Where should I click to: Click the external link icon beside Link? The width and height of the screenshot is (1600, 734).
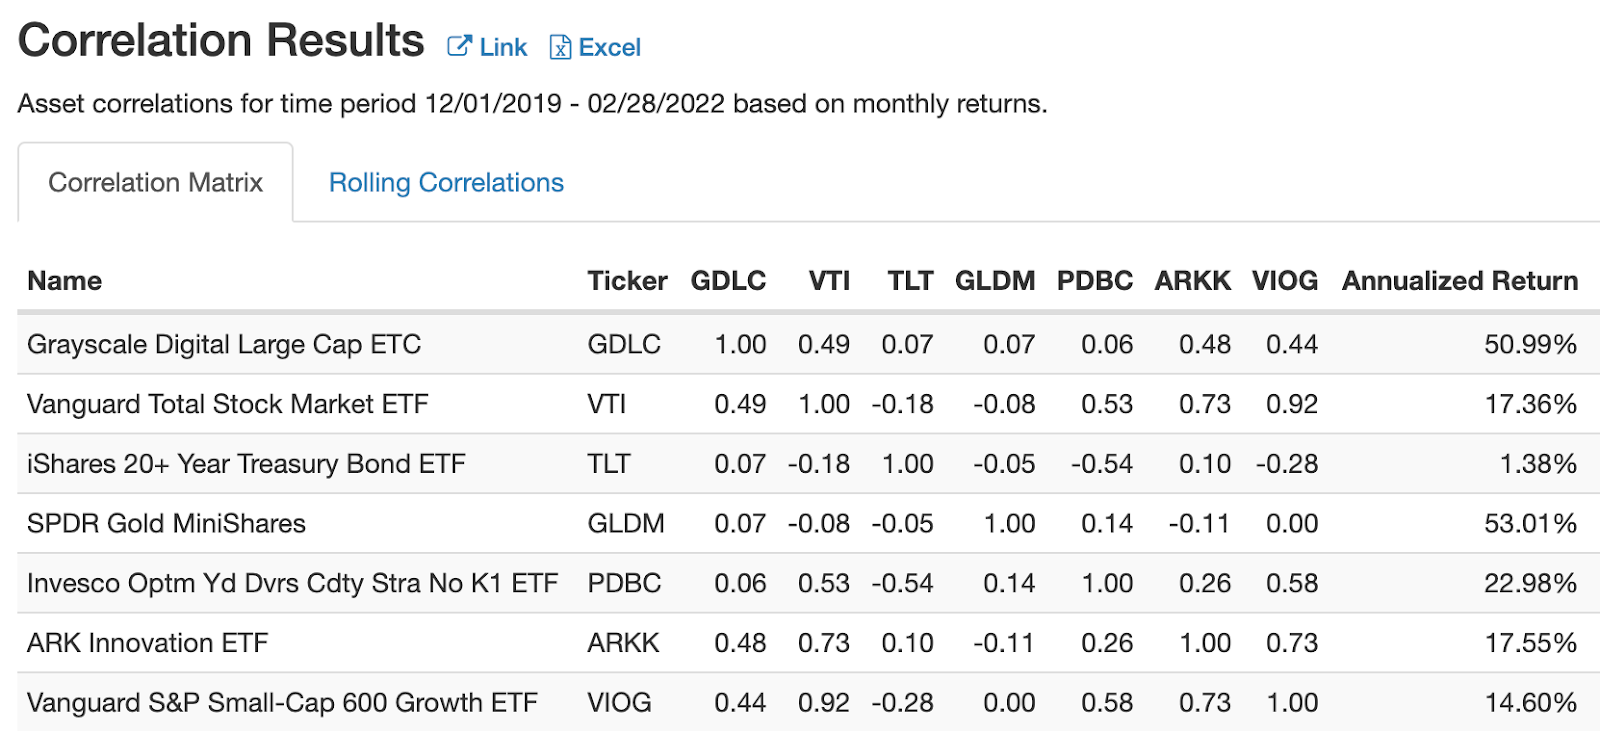pyautogui.click(x=459, y=46)
